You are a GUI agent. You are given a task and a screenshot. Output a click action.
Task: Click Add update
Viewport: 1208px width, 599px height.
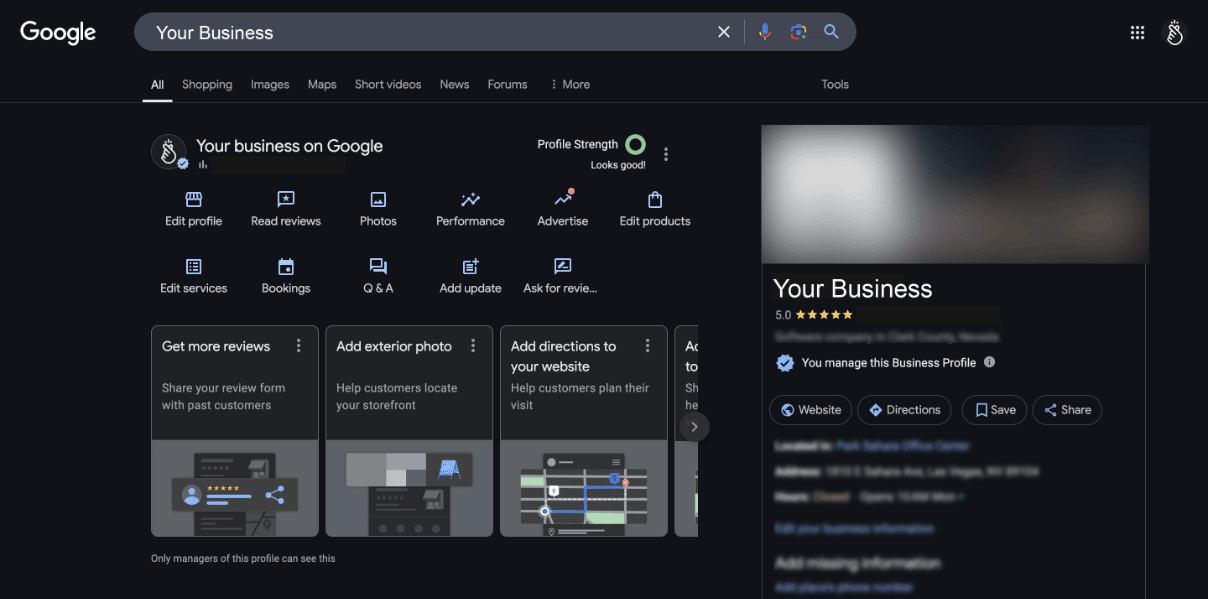tap(470, 276)
